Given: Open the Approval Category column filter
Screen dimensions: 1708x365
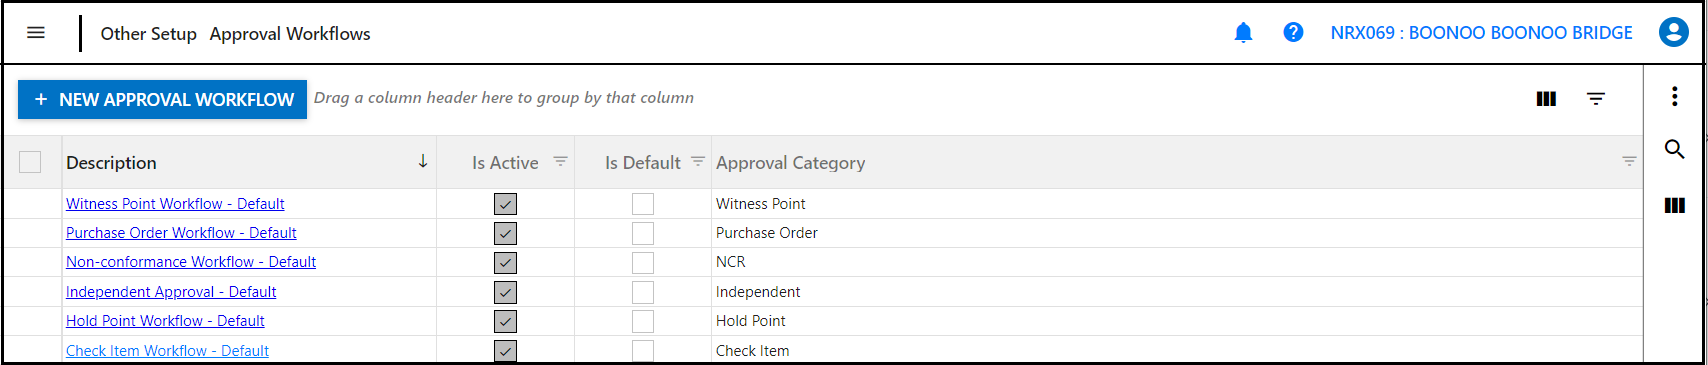Looking at the screenshot, I should click(x=1629, y=161).
